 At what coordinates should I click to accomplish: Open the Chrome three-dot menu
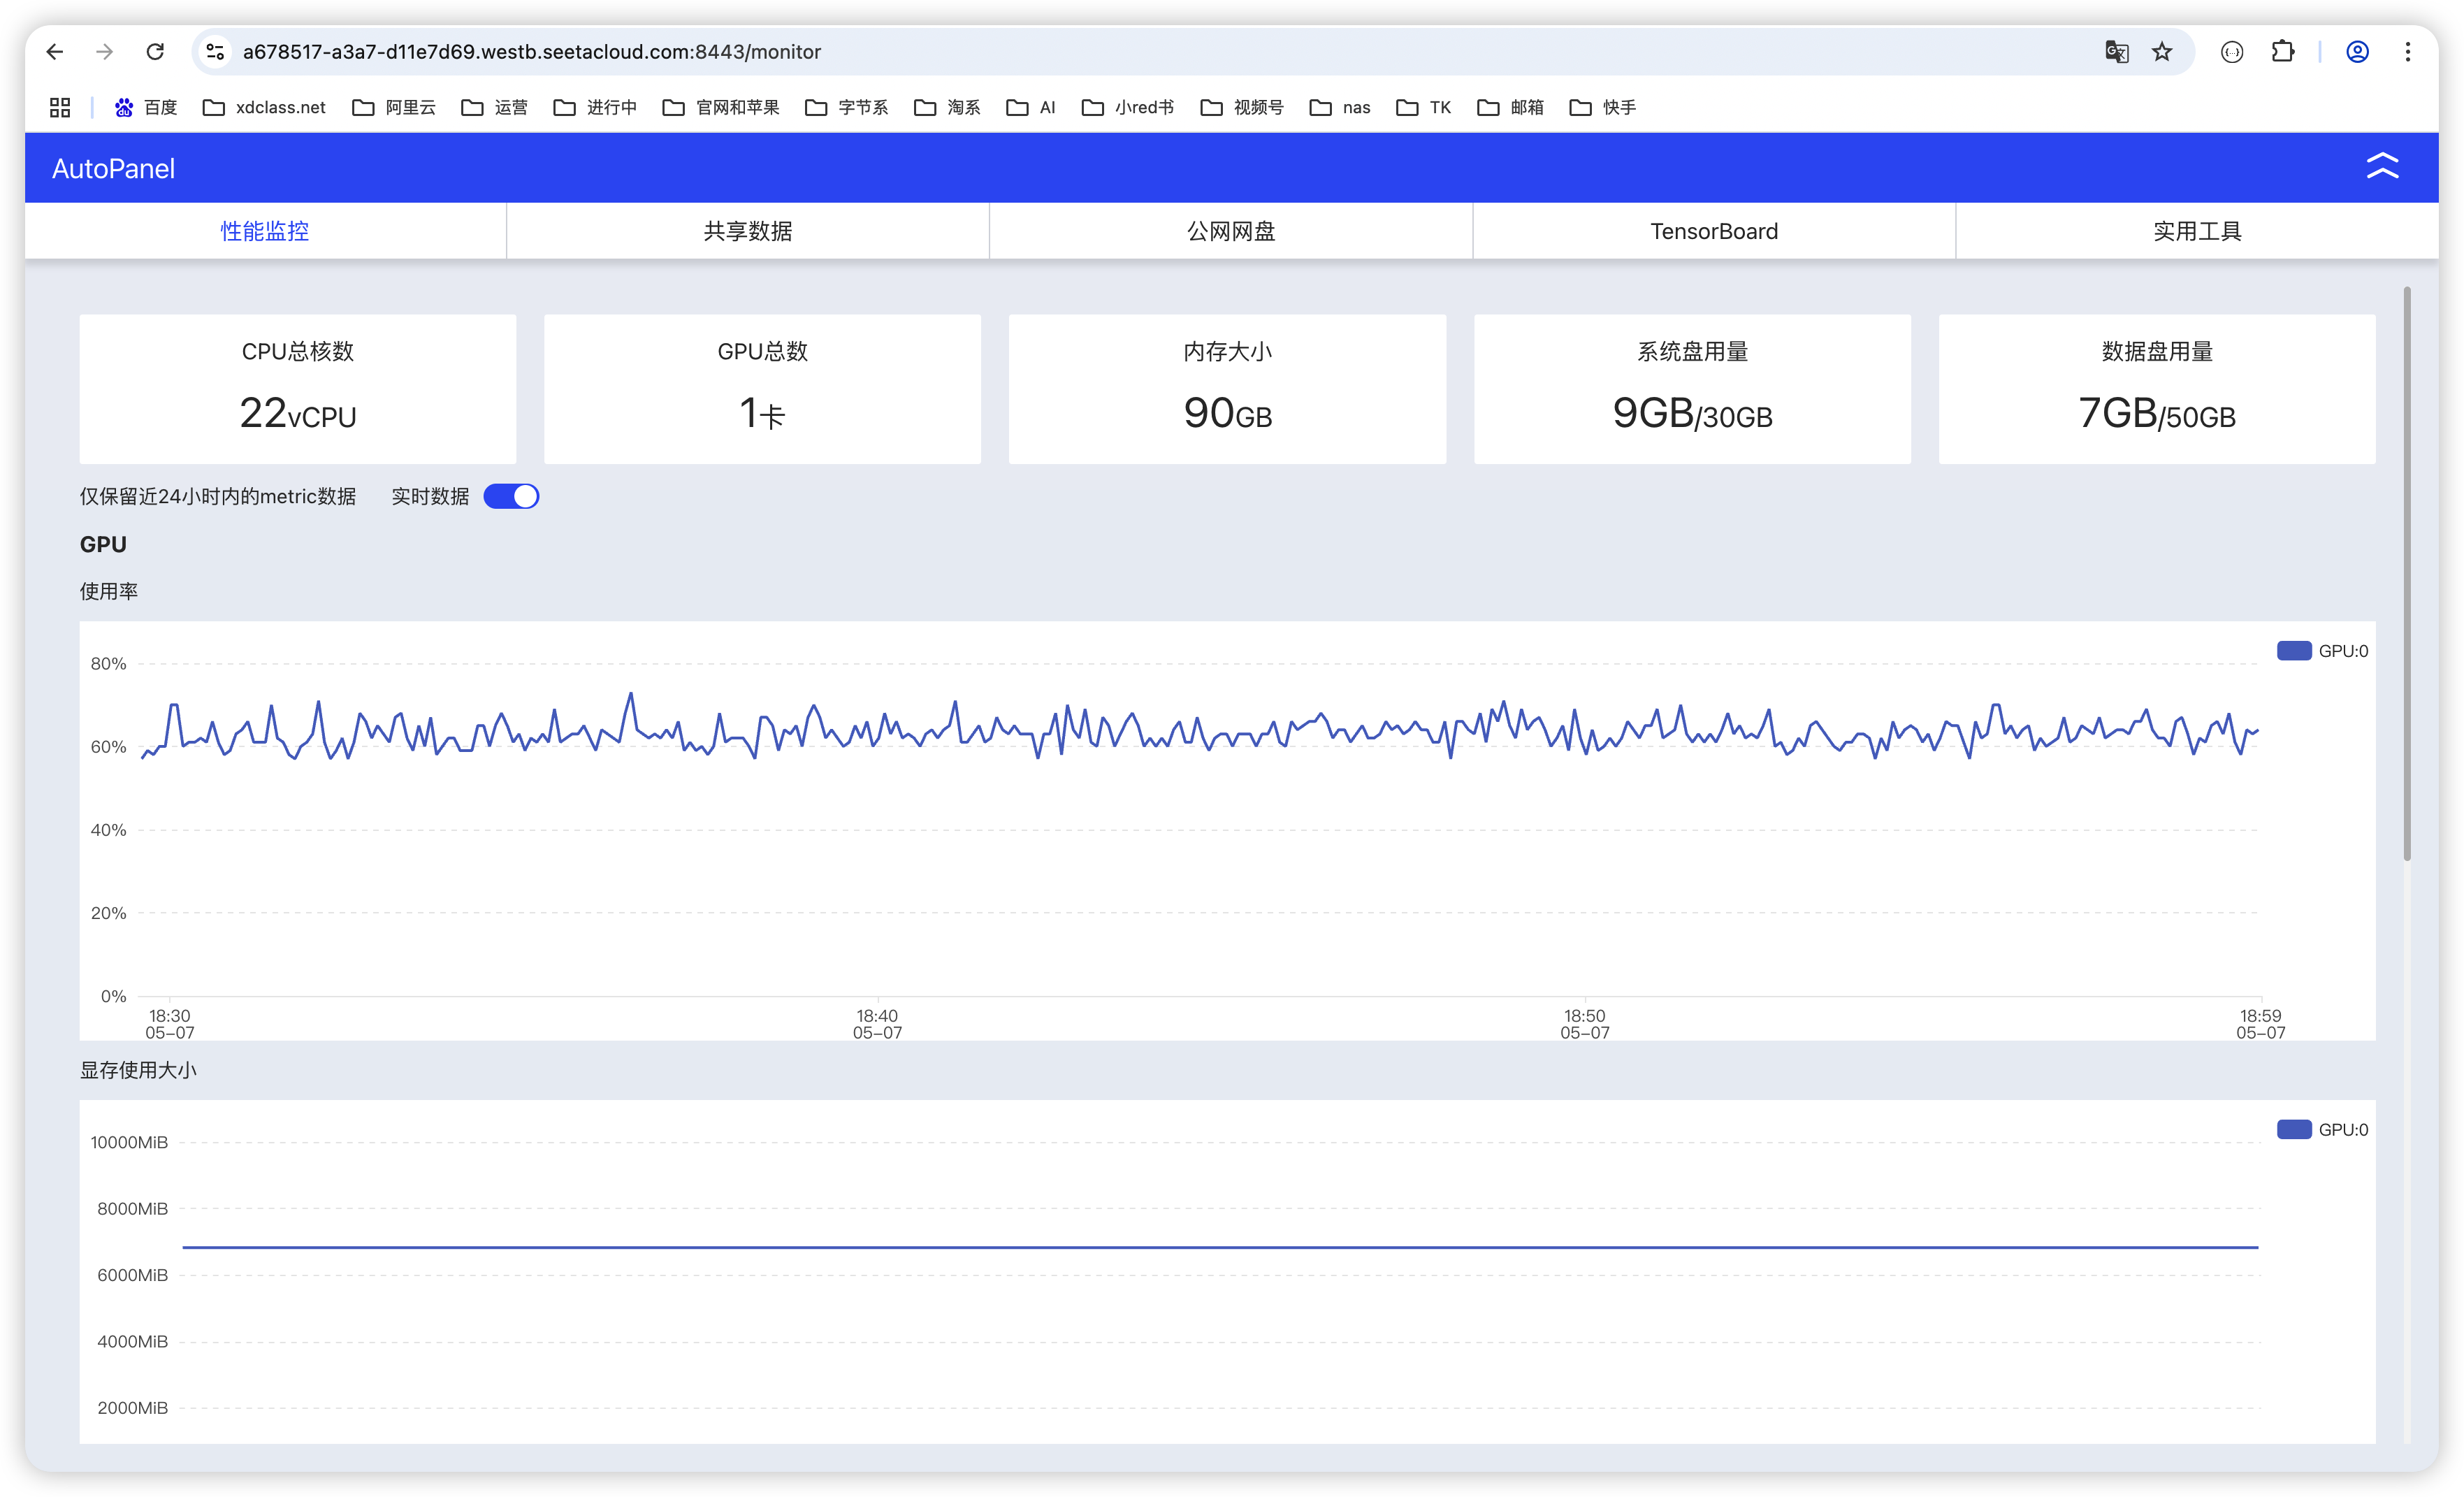pos(2408,52)
